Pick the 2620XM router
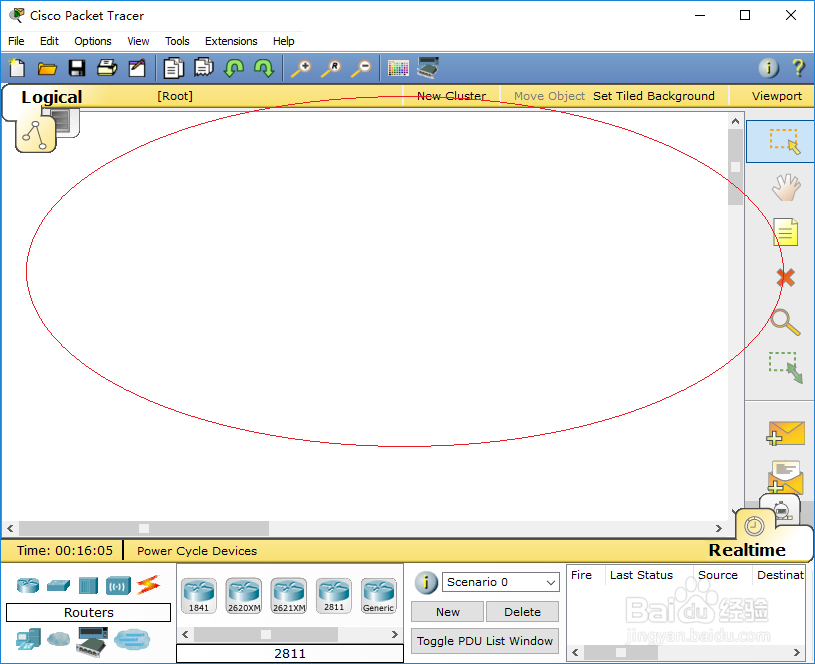Screen dimensions: 815x664 click(x=244, y=595)
